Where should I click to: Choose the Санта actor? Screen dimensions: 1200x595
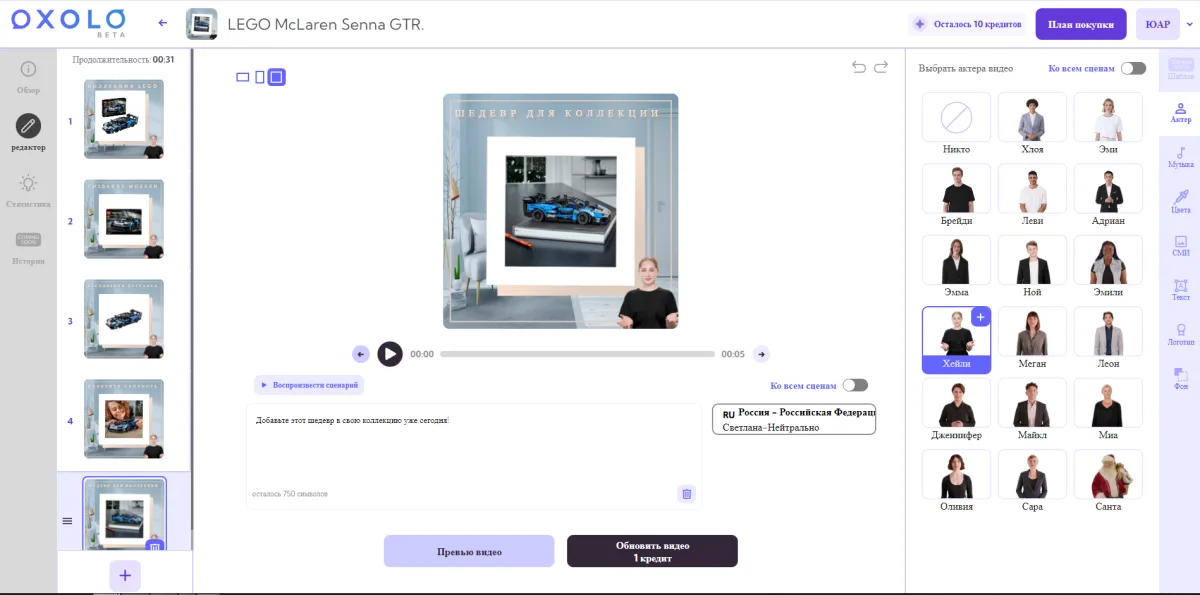tap(1108, 482)
